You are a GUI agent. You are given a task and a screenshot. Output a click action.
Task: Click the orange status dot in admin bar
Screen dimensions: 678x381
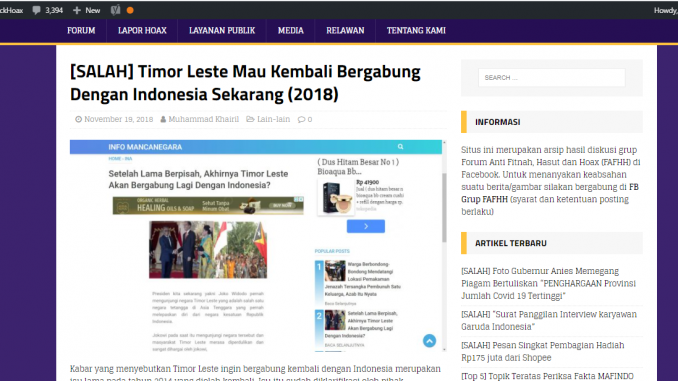[130, 10]
